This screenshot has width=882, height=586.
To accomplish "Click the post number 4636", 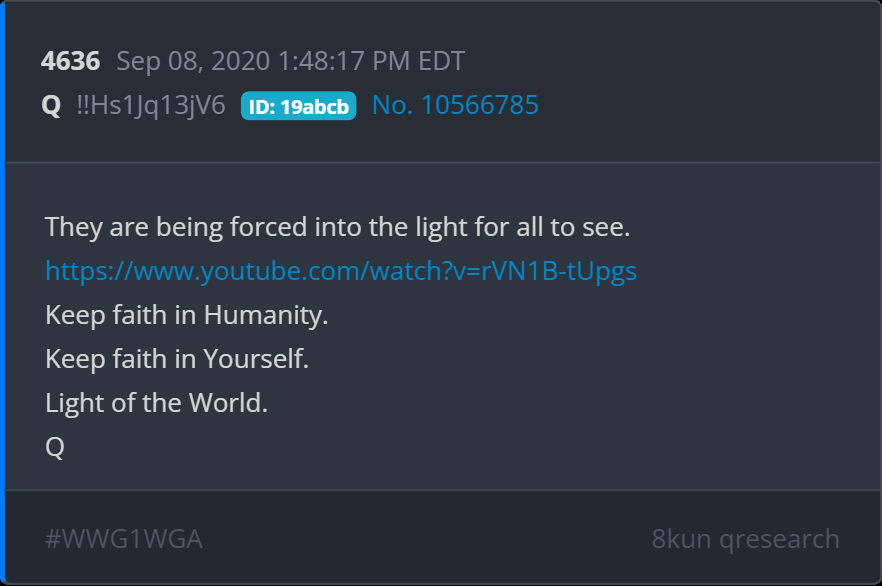I will pyautogui.click(x=70, y=61).
